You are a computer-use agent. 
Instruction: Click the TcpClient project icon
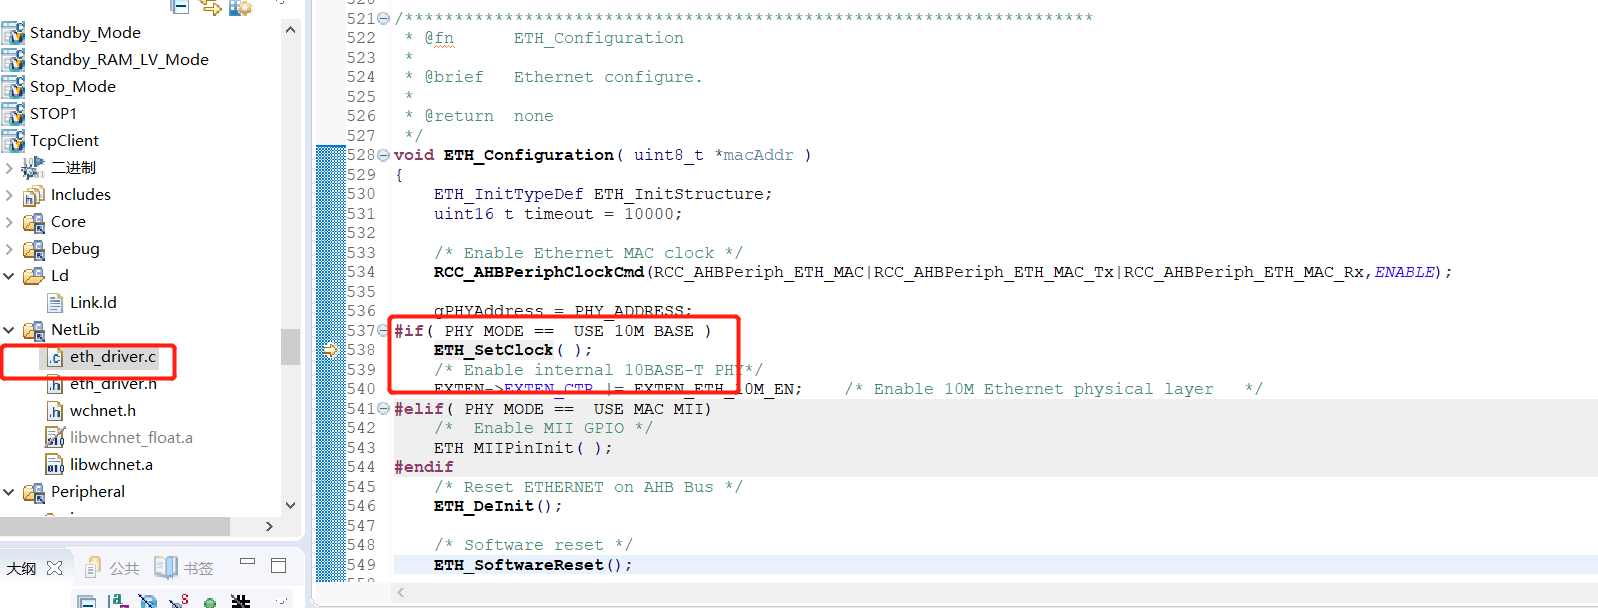tap(13, 141)
